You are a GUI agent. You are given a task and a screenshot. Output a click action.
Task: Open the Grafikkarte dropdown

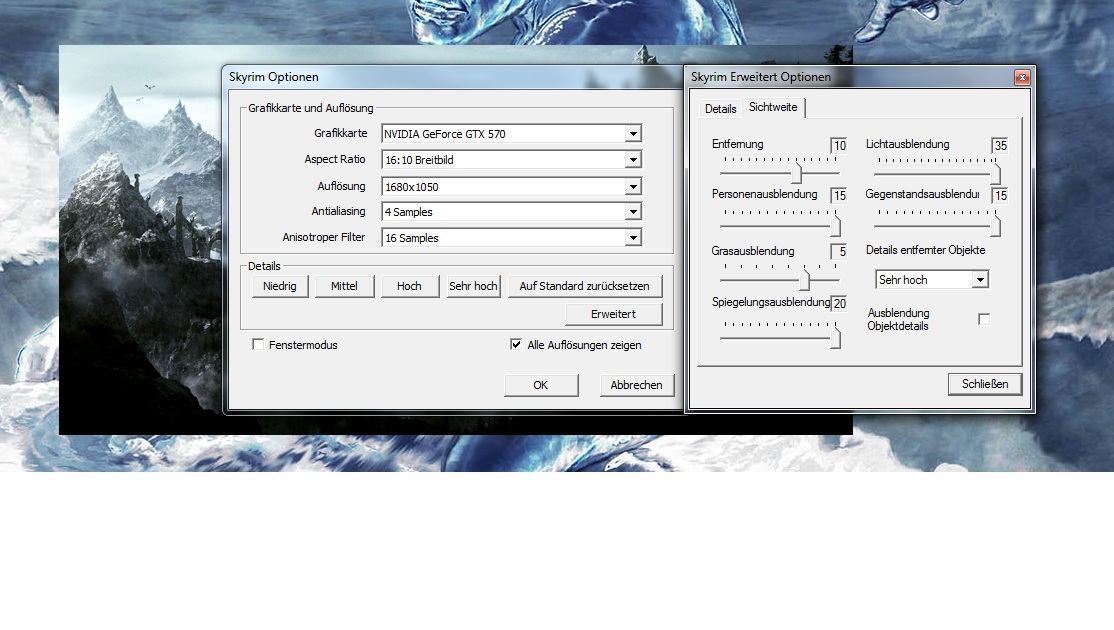[512, 134]
